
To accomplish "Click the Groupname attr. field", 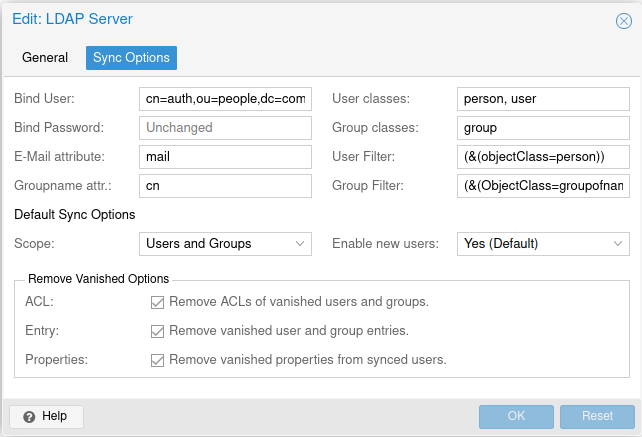I will tap(225, 186).
